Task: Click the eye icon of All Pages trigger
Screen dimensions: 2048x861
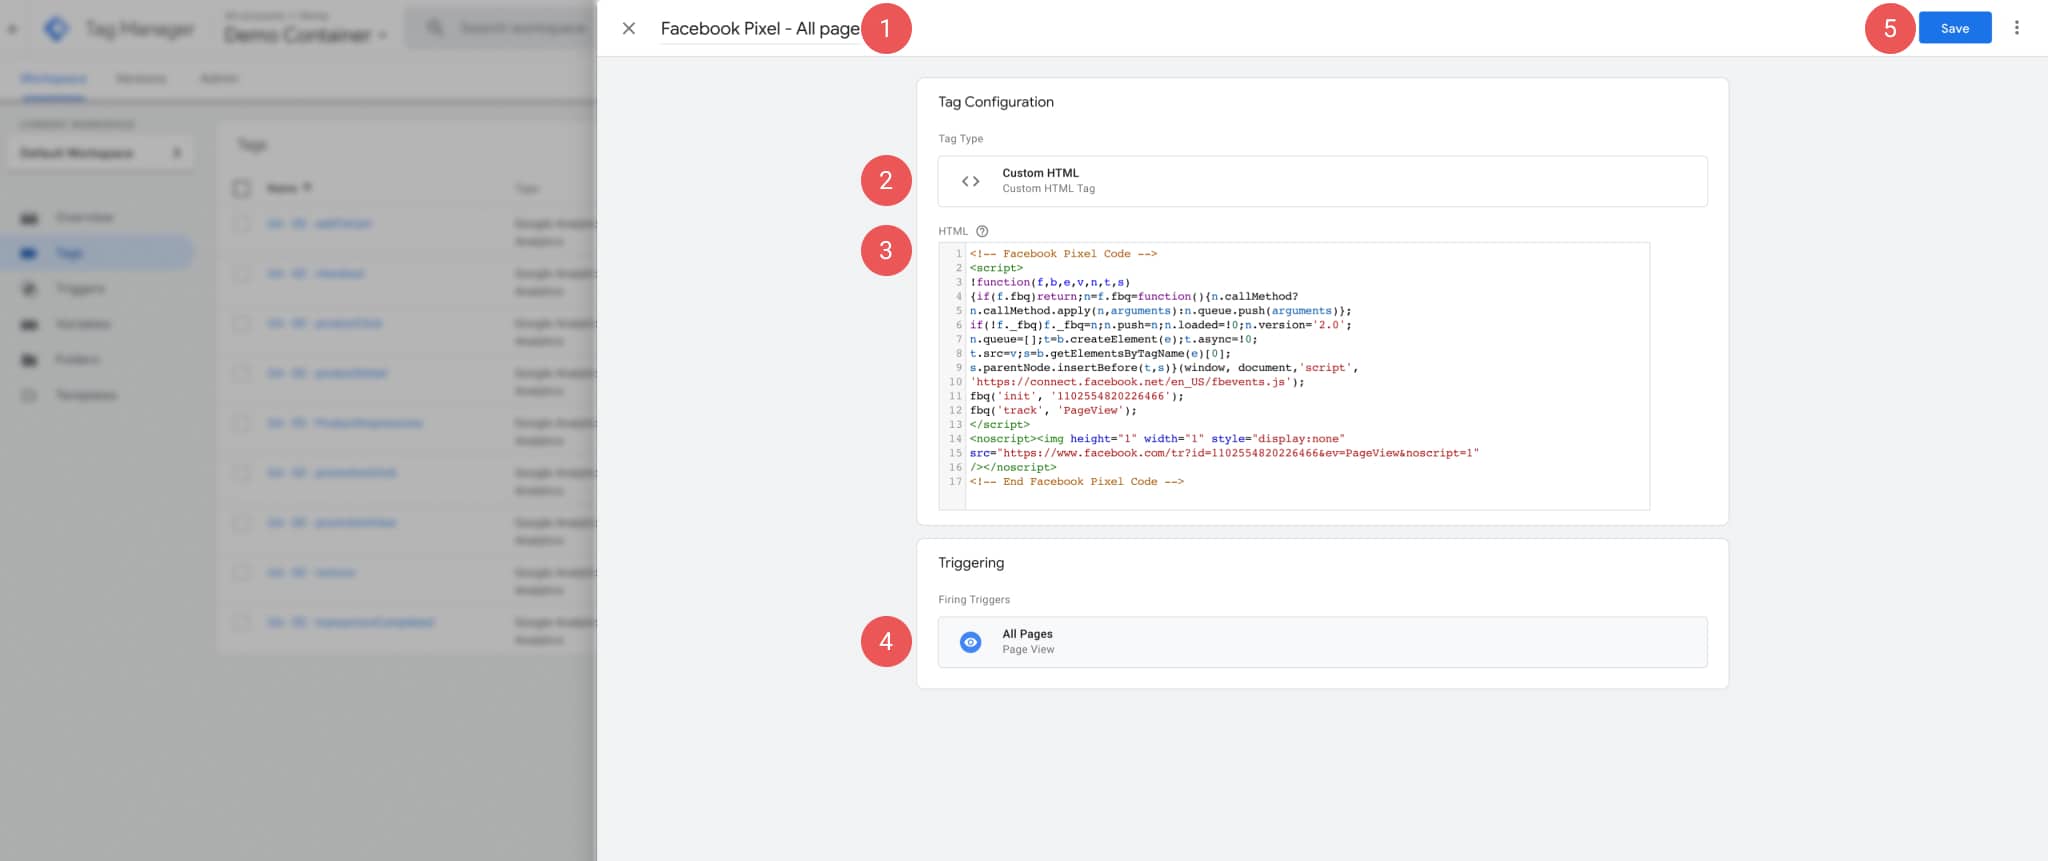Action: (970, 642)
